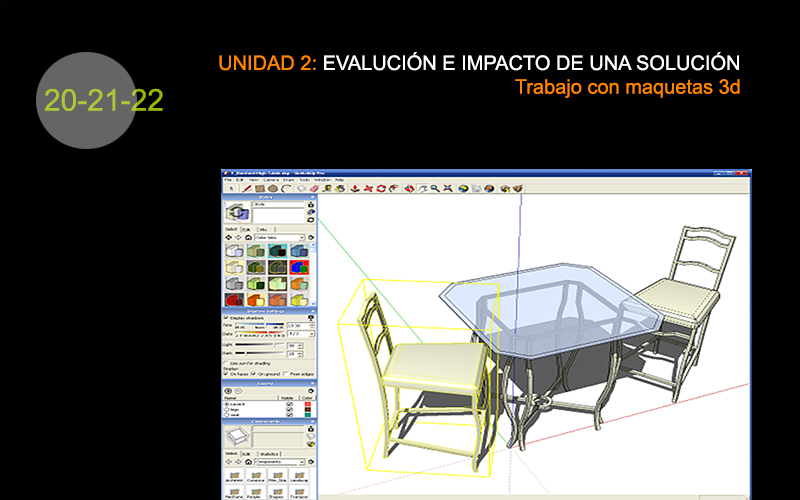
Task: Open the Camera menu
Action: coord(272,179)
